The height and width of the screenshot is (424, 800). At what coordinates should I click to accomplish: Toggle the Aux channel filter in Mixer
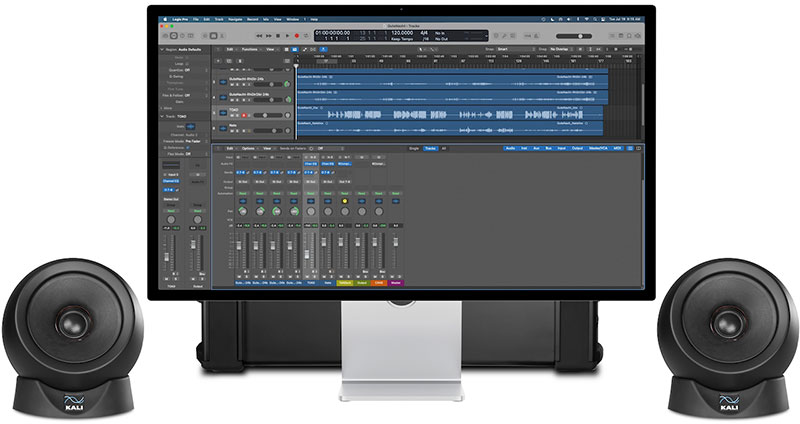point(536,148)
